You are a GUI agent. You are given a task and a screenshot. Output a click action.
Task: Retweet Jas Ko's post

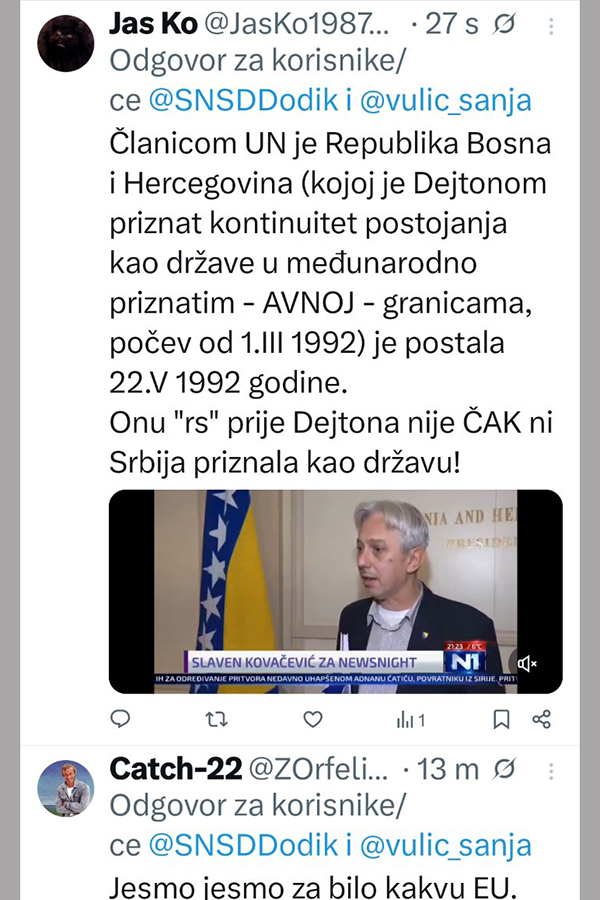(216, 719)
